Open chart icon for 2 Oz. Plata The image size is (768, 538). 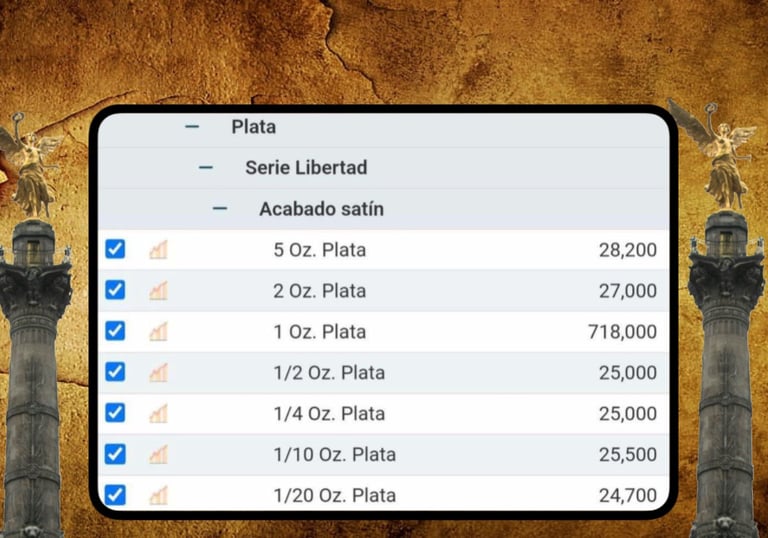click(x=158, y=291)
